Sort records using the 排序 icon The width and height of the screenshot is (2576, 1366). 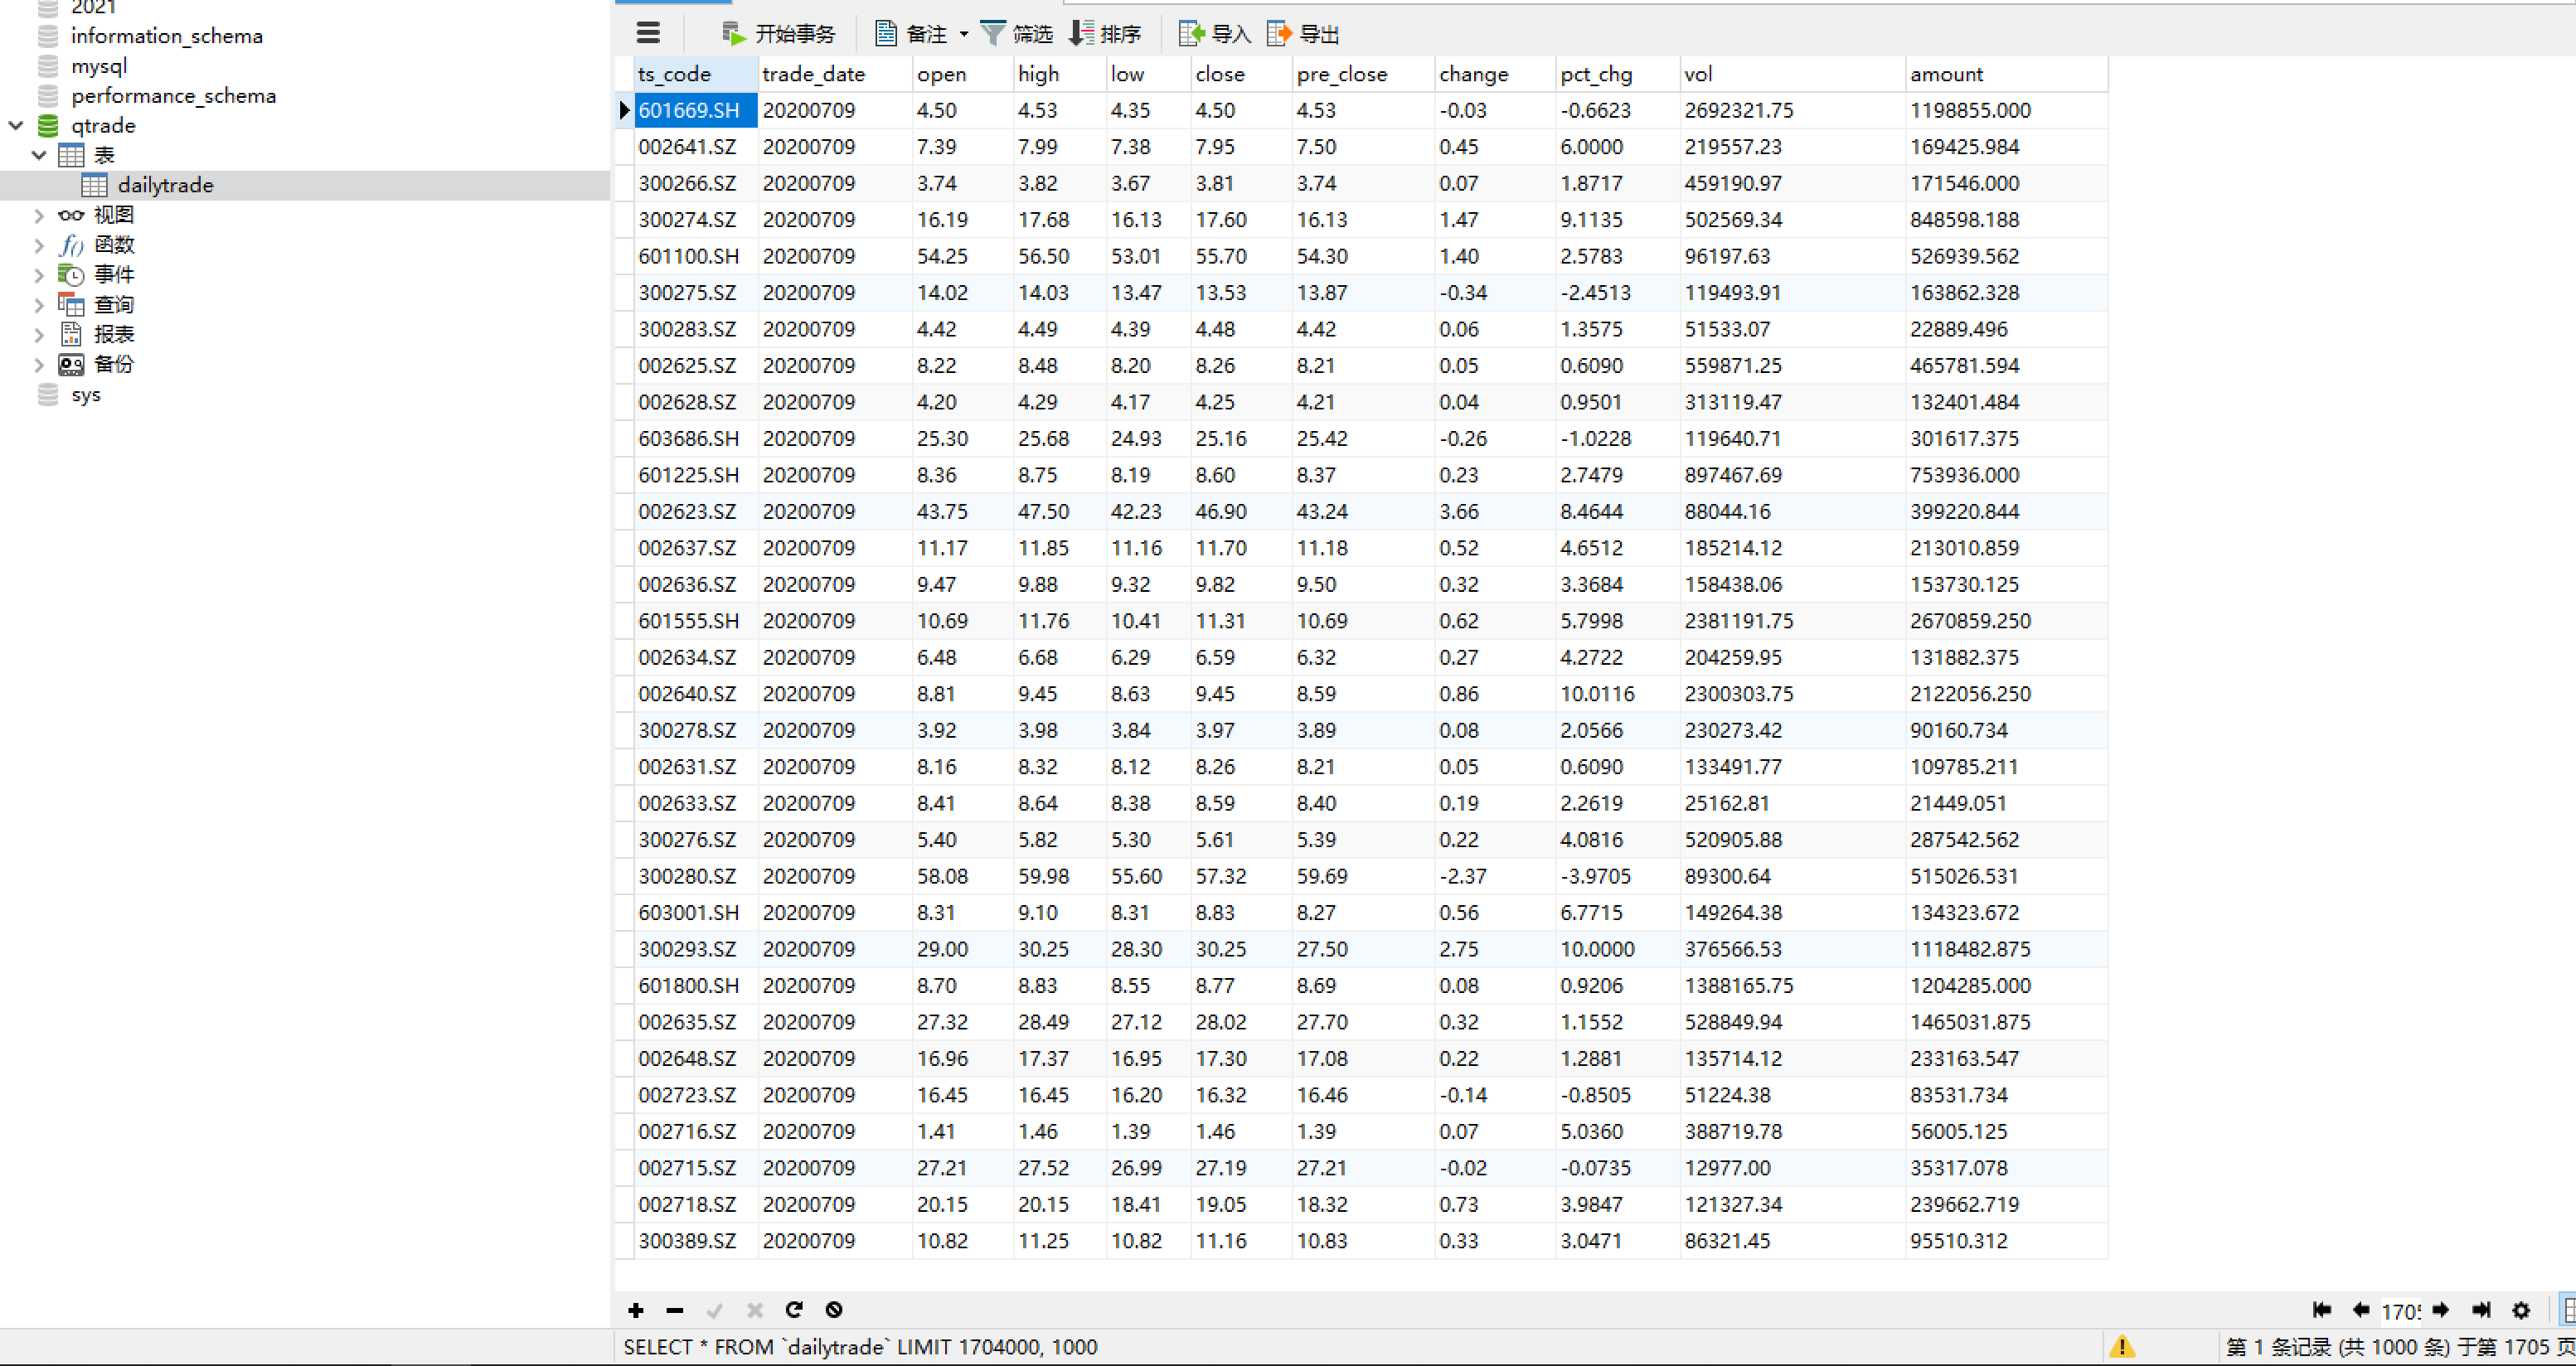pyautogui.click(x=1105, y=32)
